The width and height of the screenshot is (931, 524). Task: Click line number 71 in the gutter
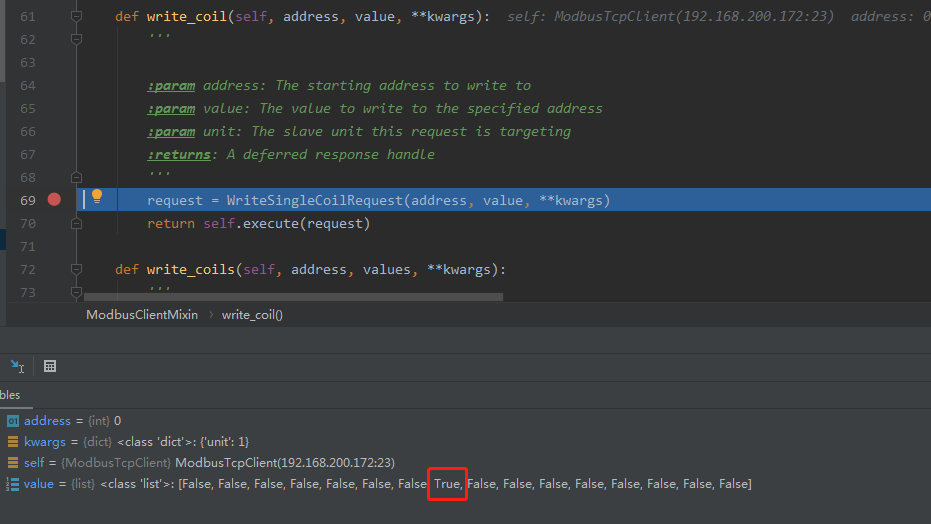[x=28, y=247]
